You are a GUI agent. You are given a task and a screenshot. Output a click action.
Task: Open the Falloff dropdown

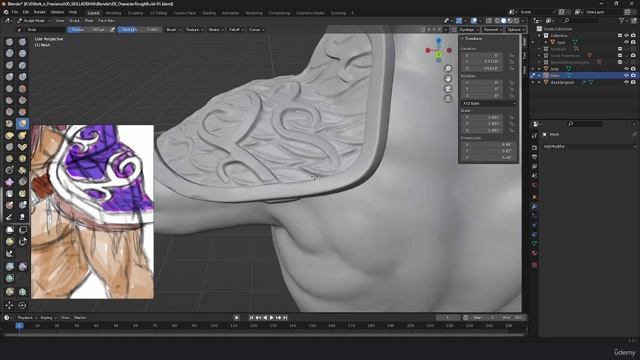[236, 29]
